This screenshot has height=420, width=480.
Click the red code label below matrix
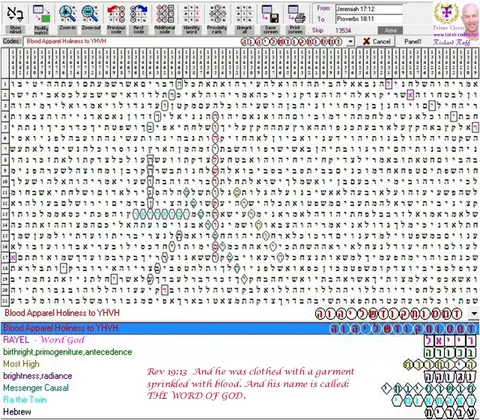62,313
